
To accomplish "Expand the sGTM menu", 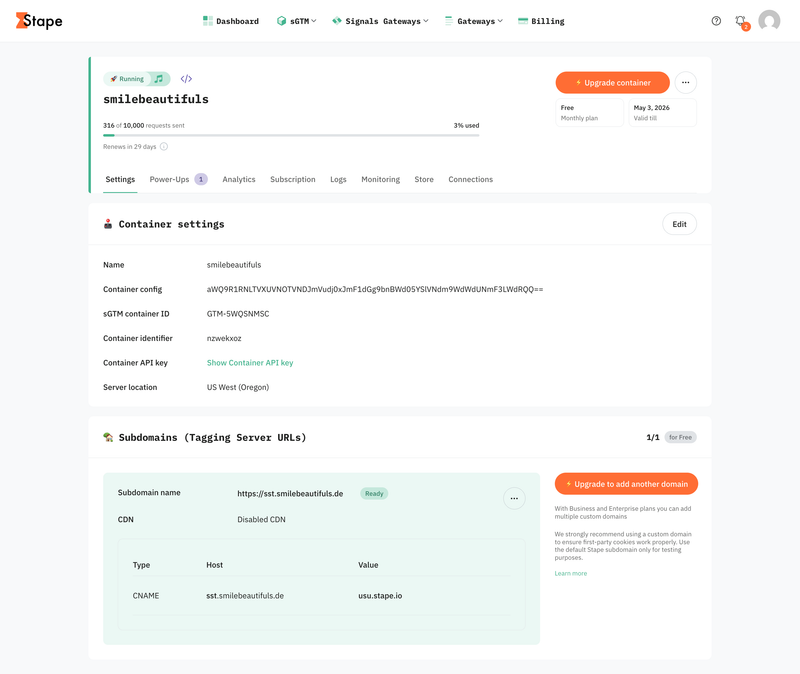I will click(x=296, y=21).
